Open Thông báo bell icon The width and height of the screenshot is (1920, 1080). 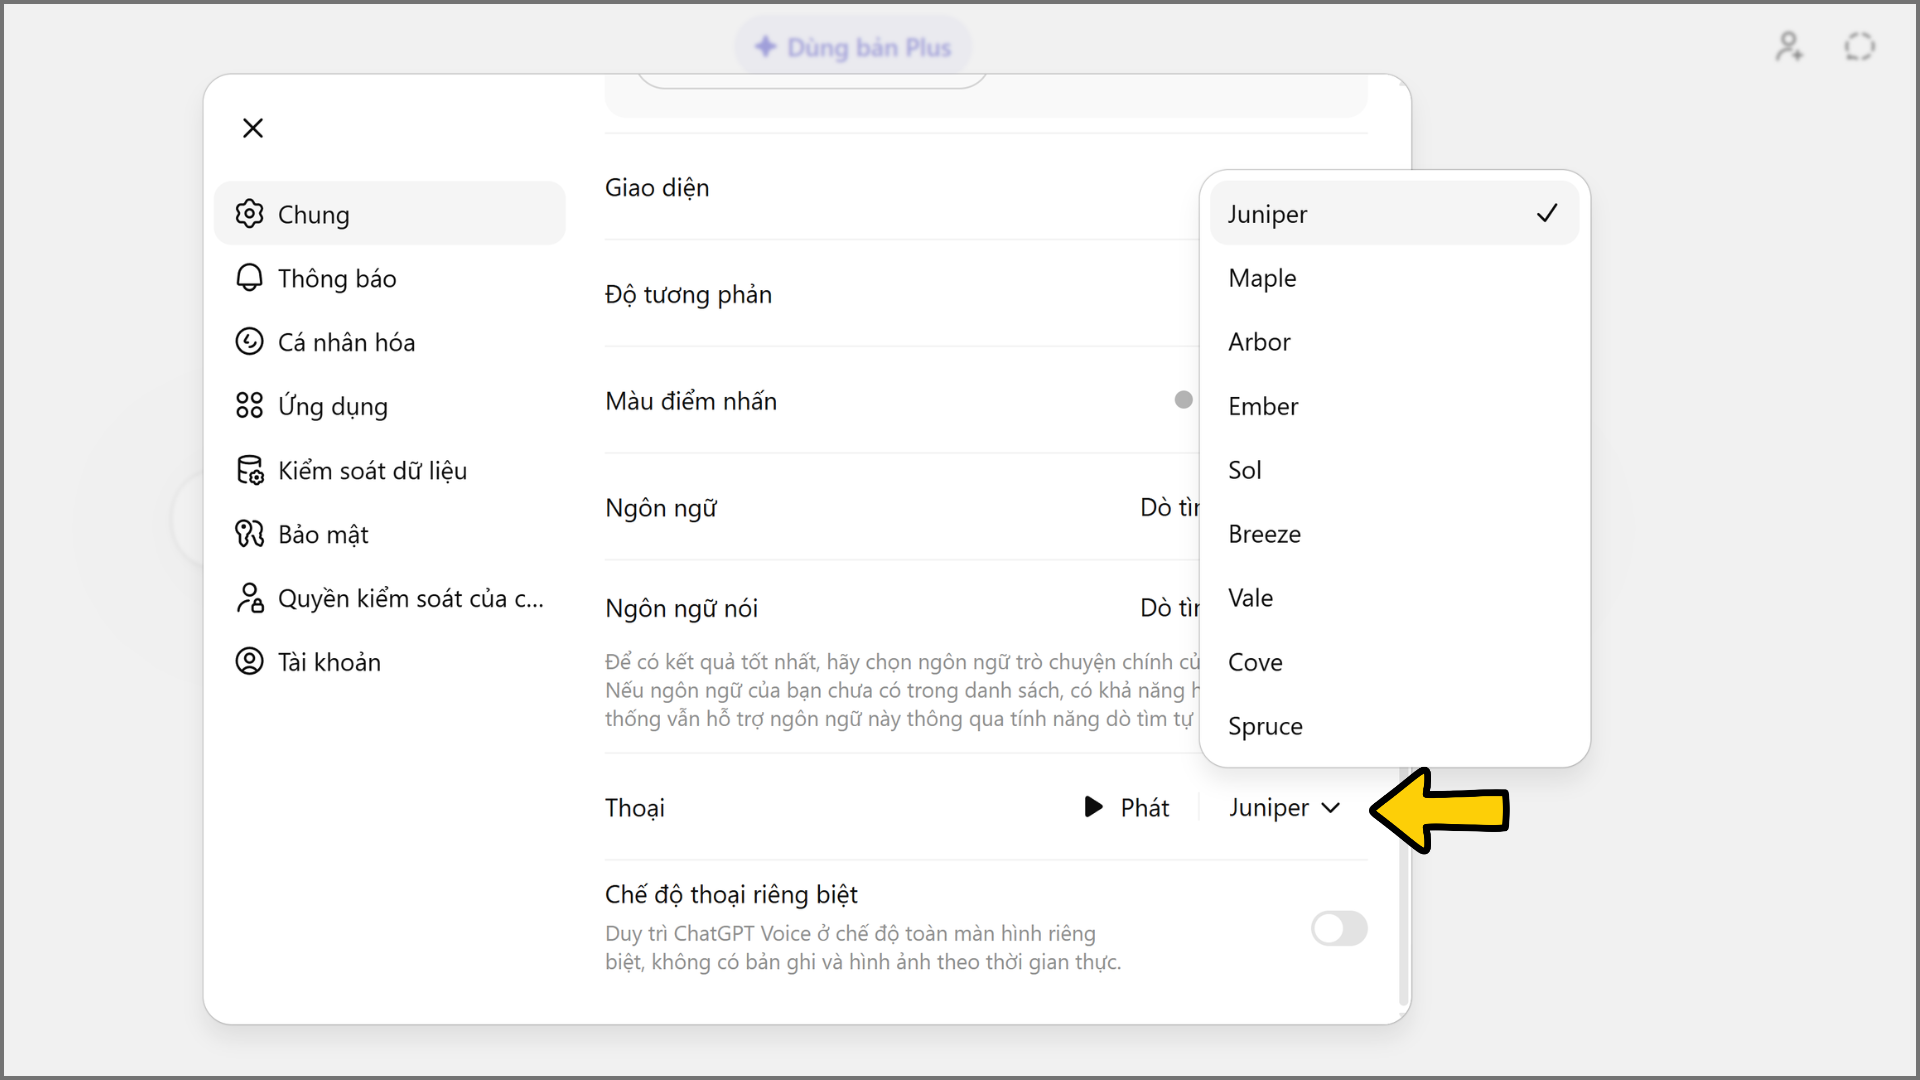(x=249, y=278)
